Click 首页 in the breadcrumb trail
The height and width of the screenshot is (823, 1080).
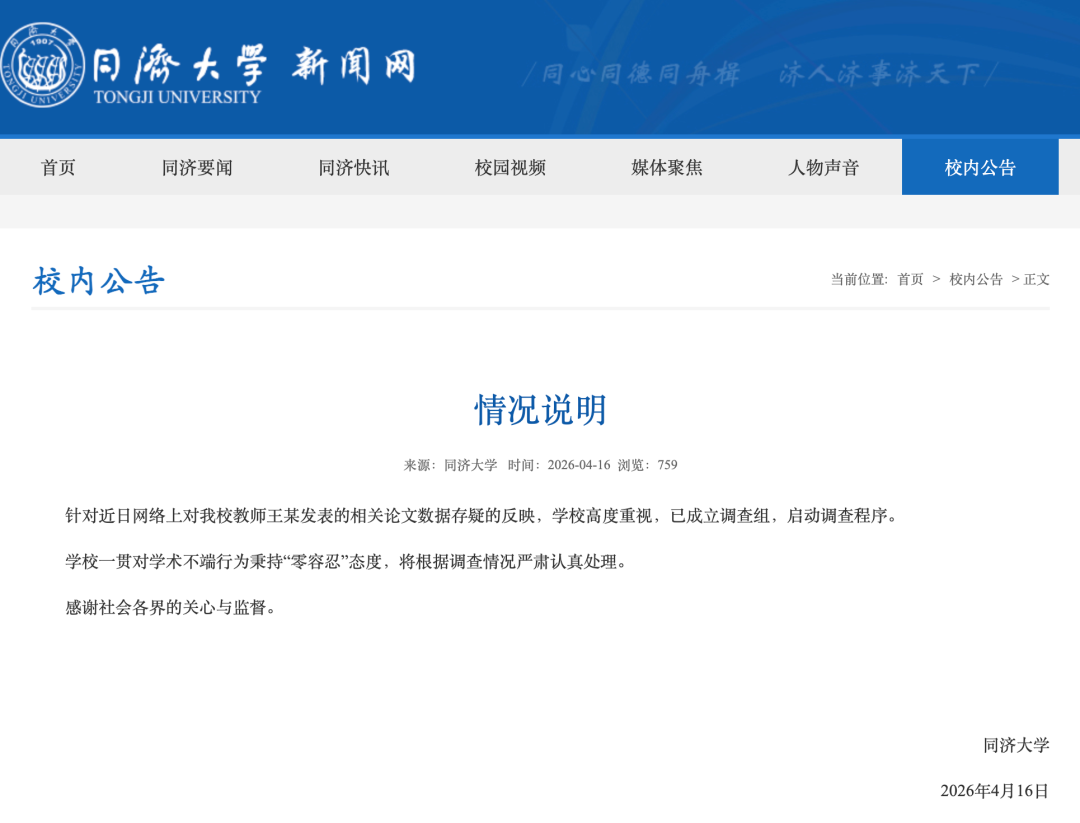(912, 280)
